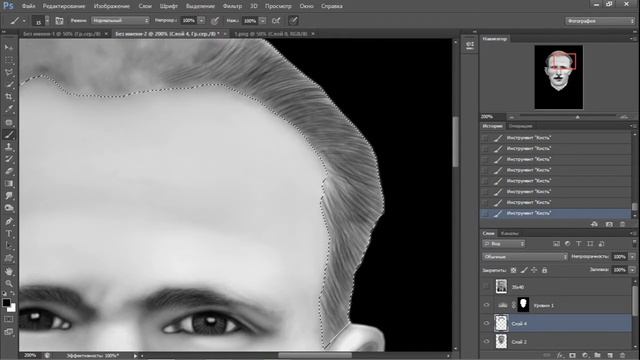Select the History Brush tool

click(x=9, y=159)
